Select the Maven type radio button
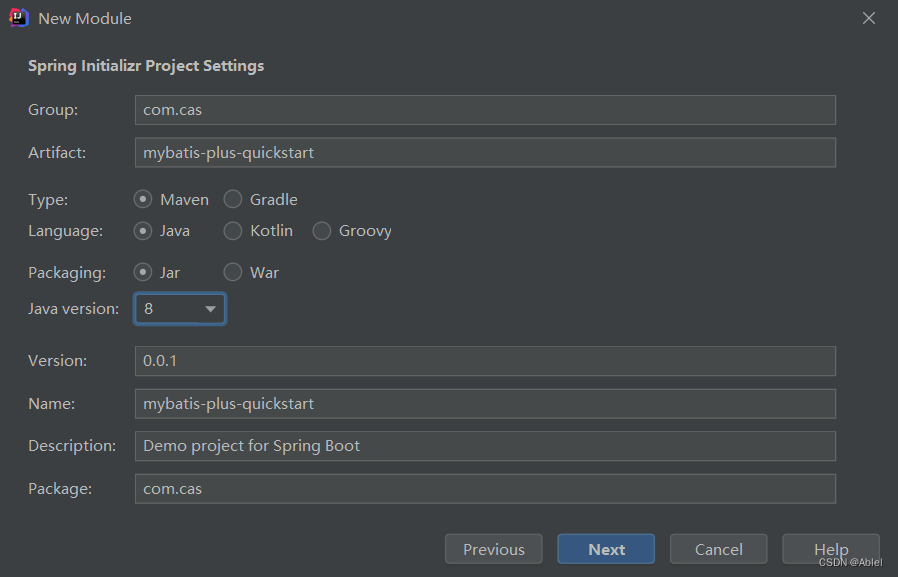898x577 pixels. pyautogui.click(x=143, y=199)
